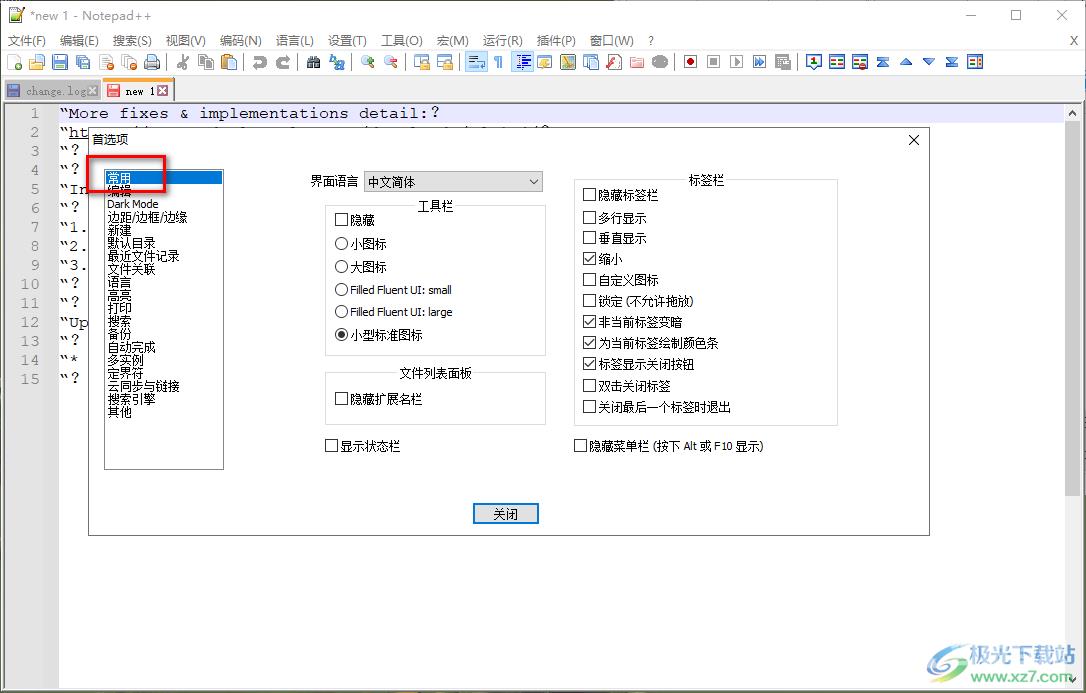Check the 隐藏标签栏 option

[621, 195]
